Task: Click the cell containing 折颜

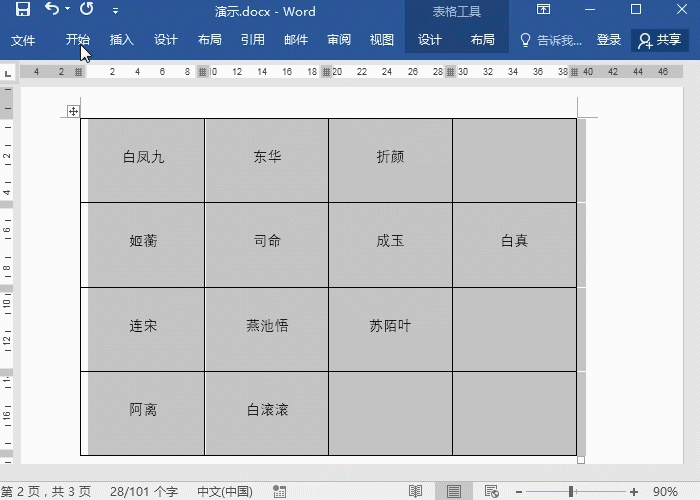Action: click(390, 160)
